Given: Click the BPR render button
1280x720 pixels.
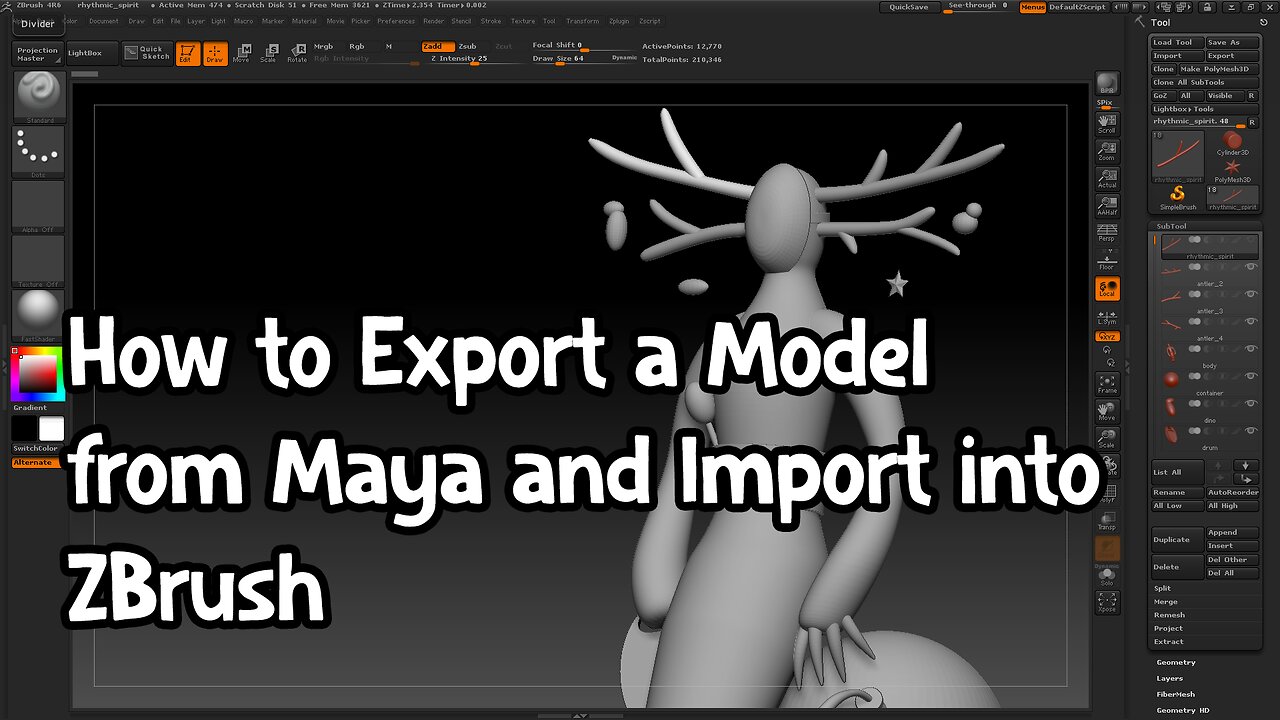Looking at the screenshot, I should pyautogui.click(x=1107, y=83).
